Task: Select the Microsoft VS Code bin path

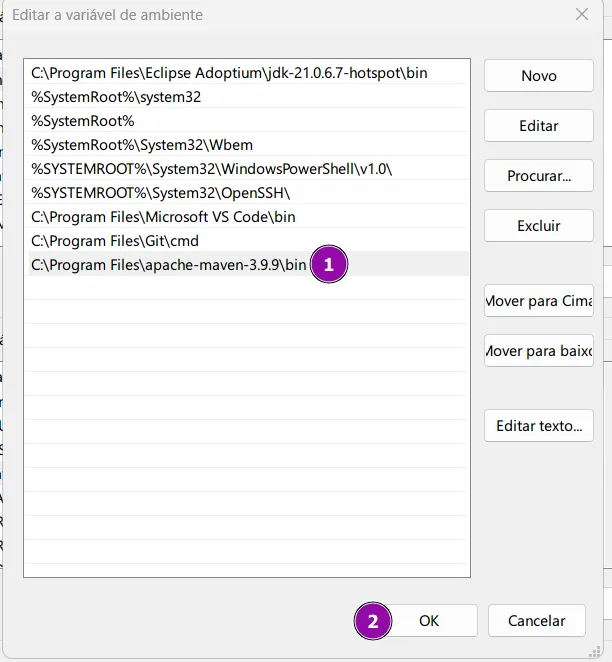Action: (x=163, y=216)
